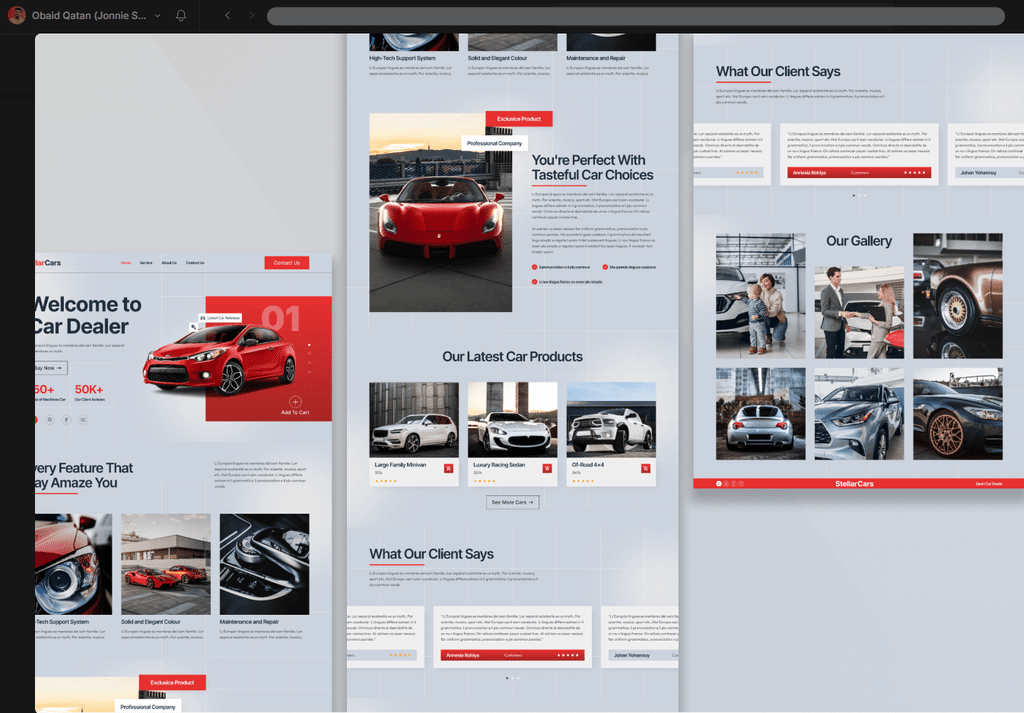Open the red hatchback hero image
Viewport: 1024px width, 713px height.
(219, 358)
